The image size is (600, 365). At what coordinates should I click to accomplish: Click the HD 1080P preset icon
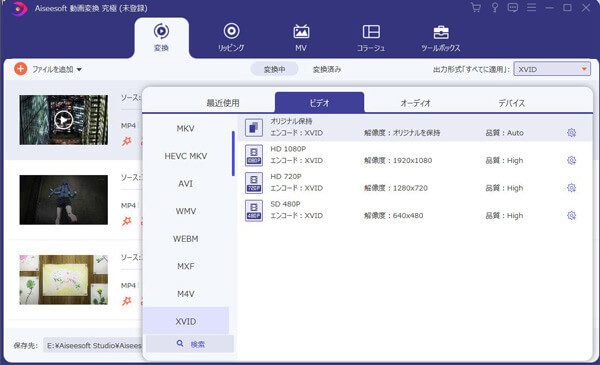[x=254, y=155]
